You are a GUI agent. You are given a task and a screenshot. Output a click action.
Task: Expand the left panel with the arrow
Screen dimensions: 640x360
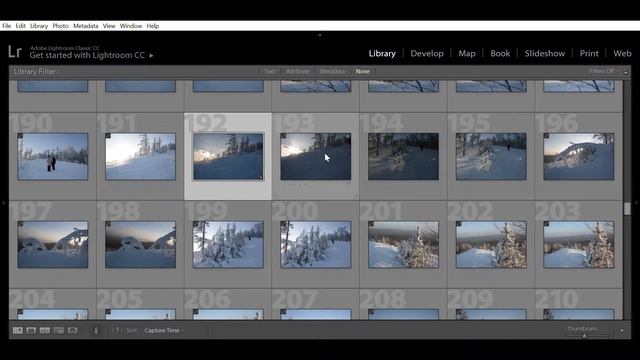(x=4, y=202)
